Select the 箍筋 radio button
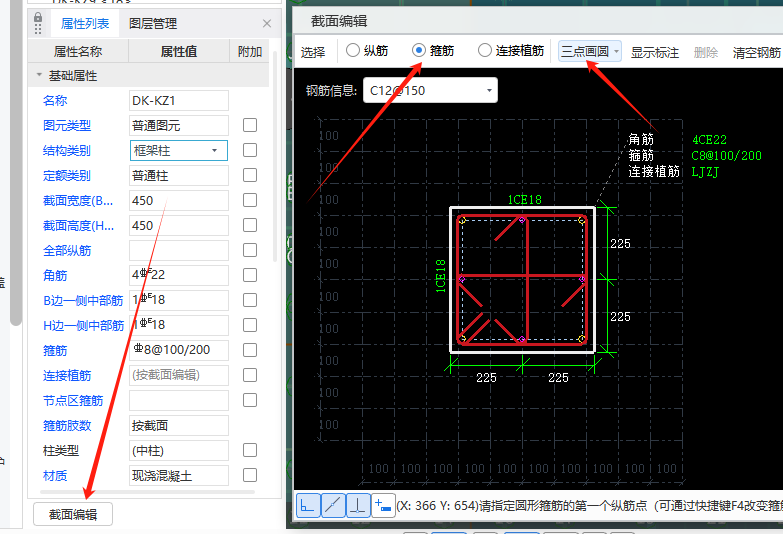Screen dimensions: 783x534 click(x=419, y=50)
